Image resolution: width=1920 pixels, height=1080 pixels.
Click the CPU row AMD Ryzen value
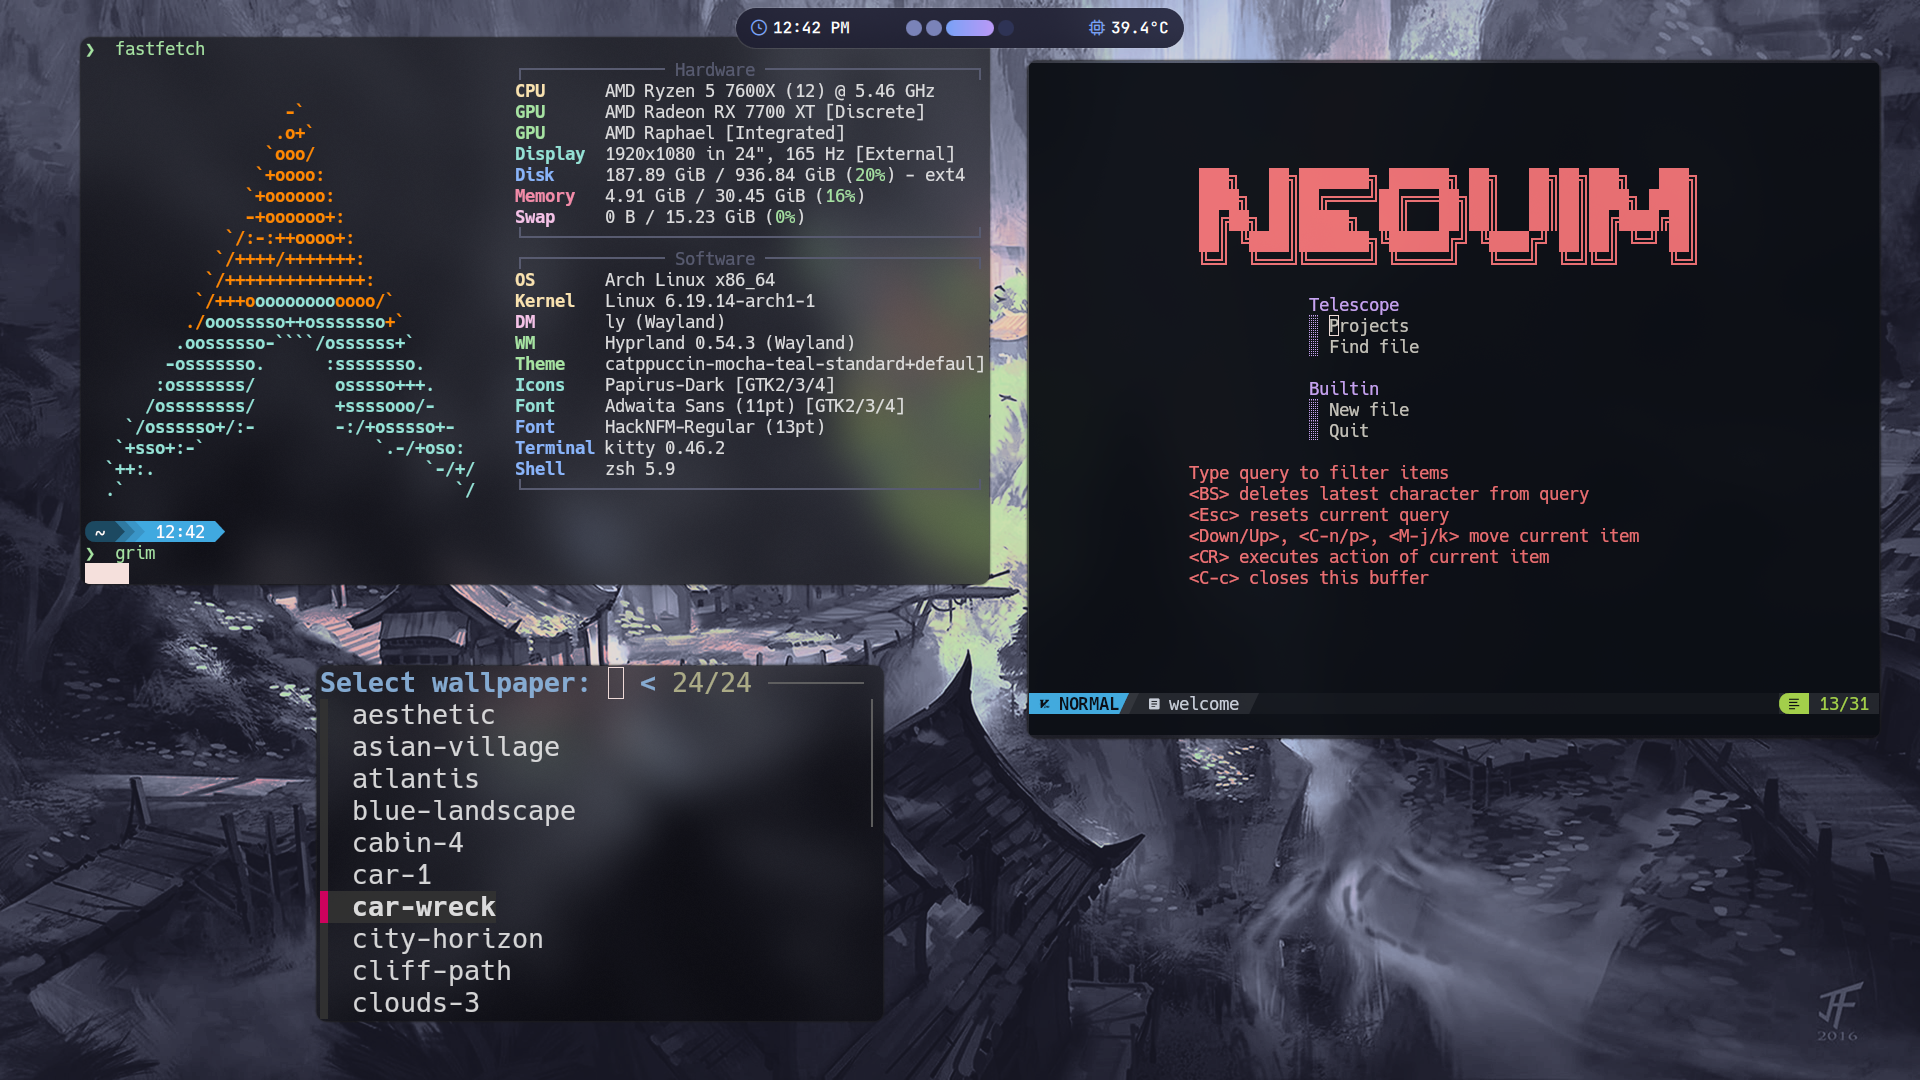770,91
